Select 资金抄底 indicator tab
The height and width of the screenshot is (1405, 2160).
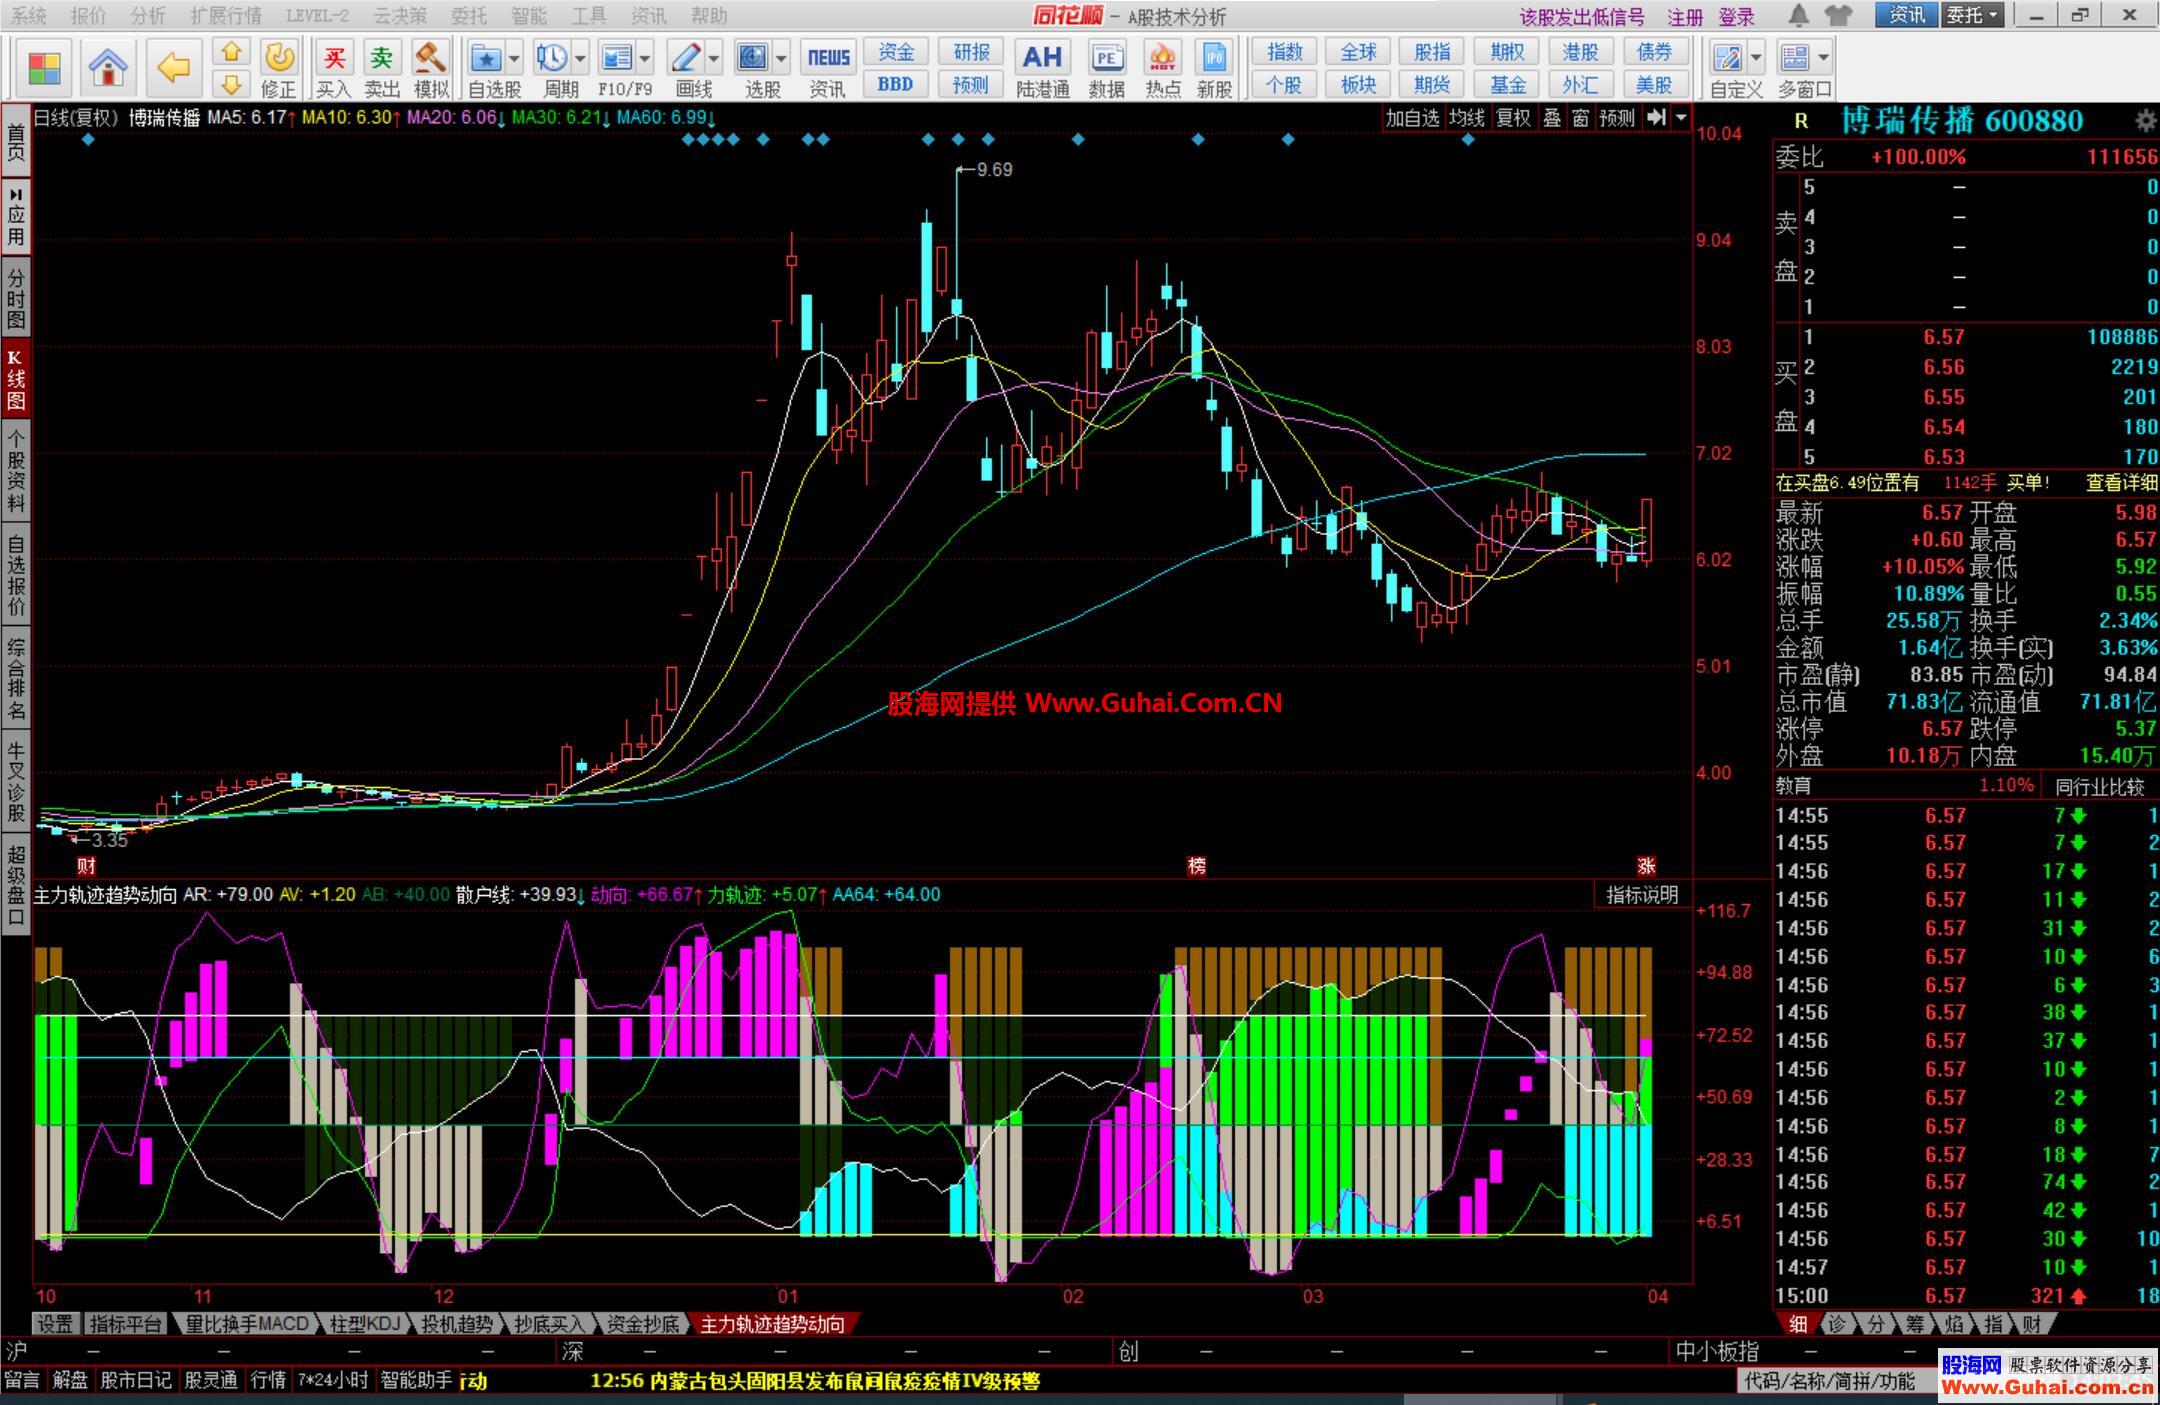click(x=643, y=1324)
